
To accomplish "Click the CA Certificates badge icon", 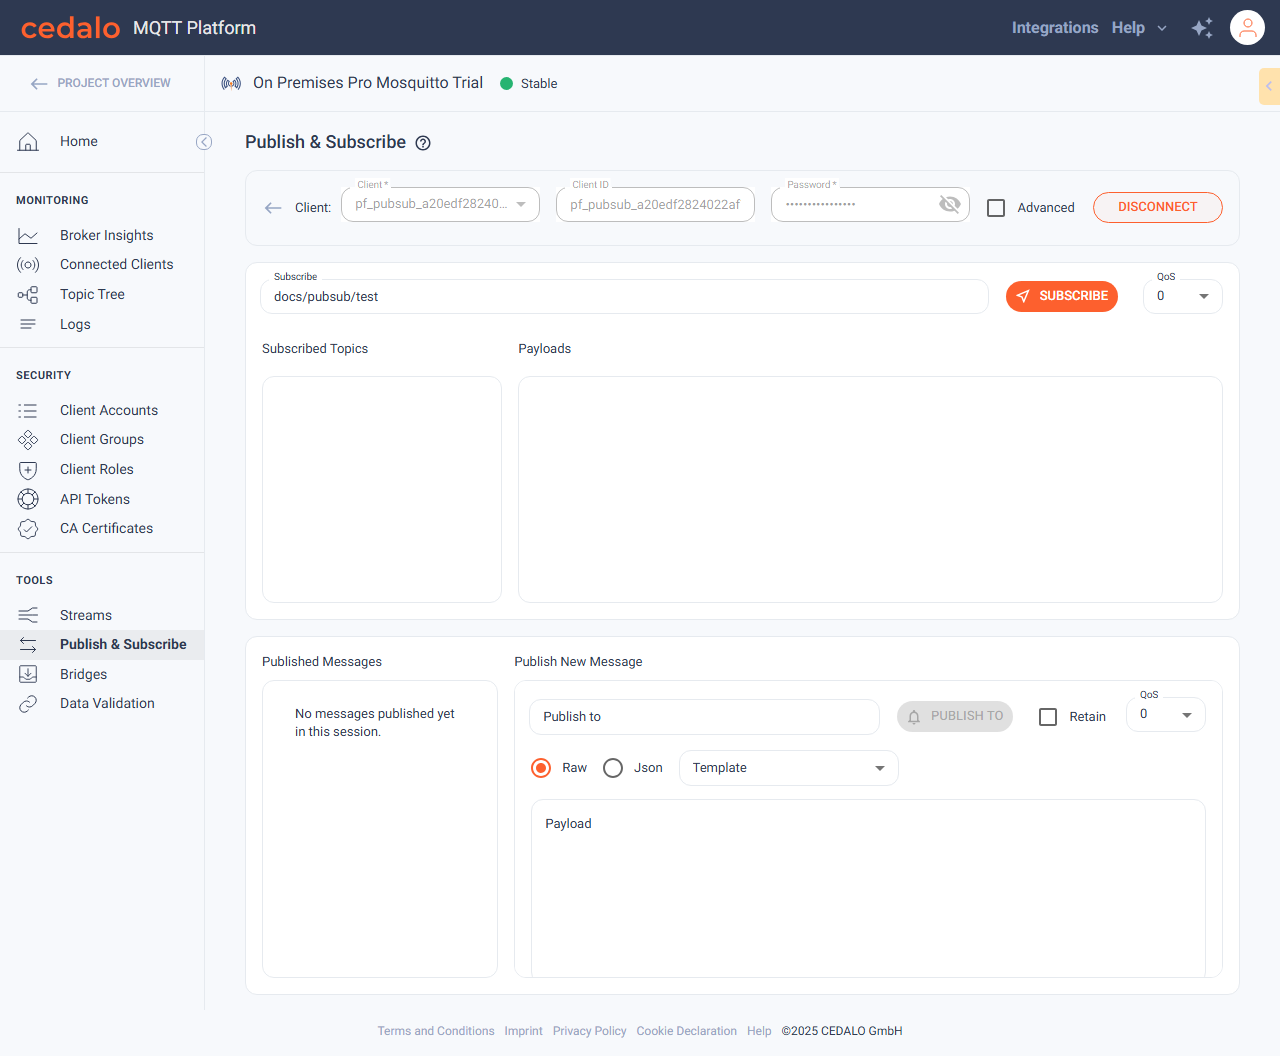I will (28, 529).
